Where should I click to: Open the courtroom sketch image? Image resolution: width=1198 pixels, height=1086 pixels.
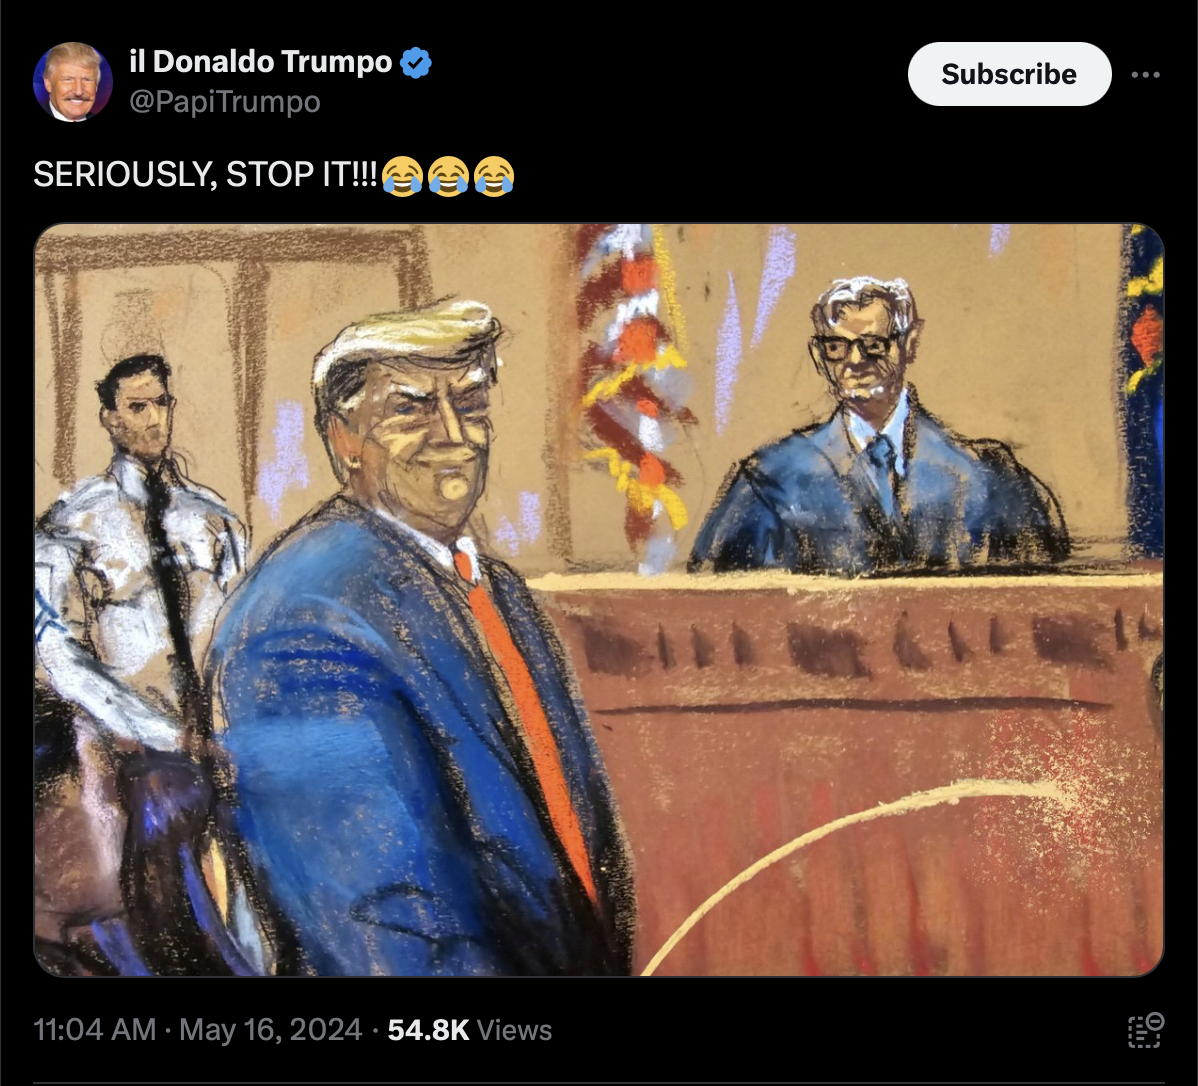point(598,600)
